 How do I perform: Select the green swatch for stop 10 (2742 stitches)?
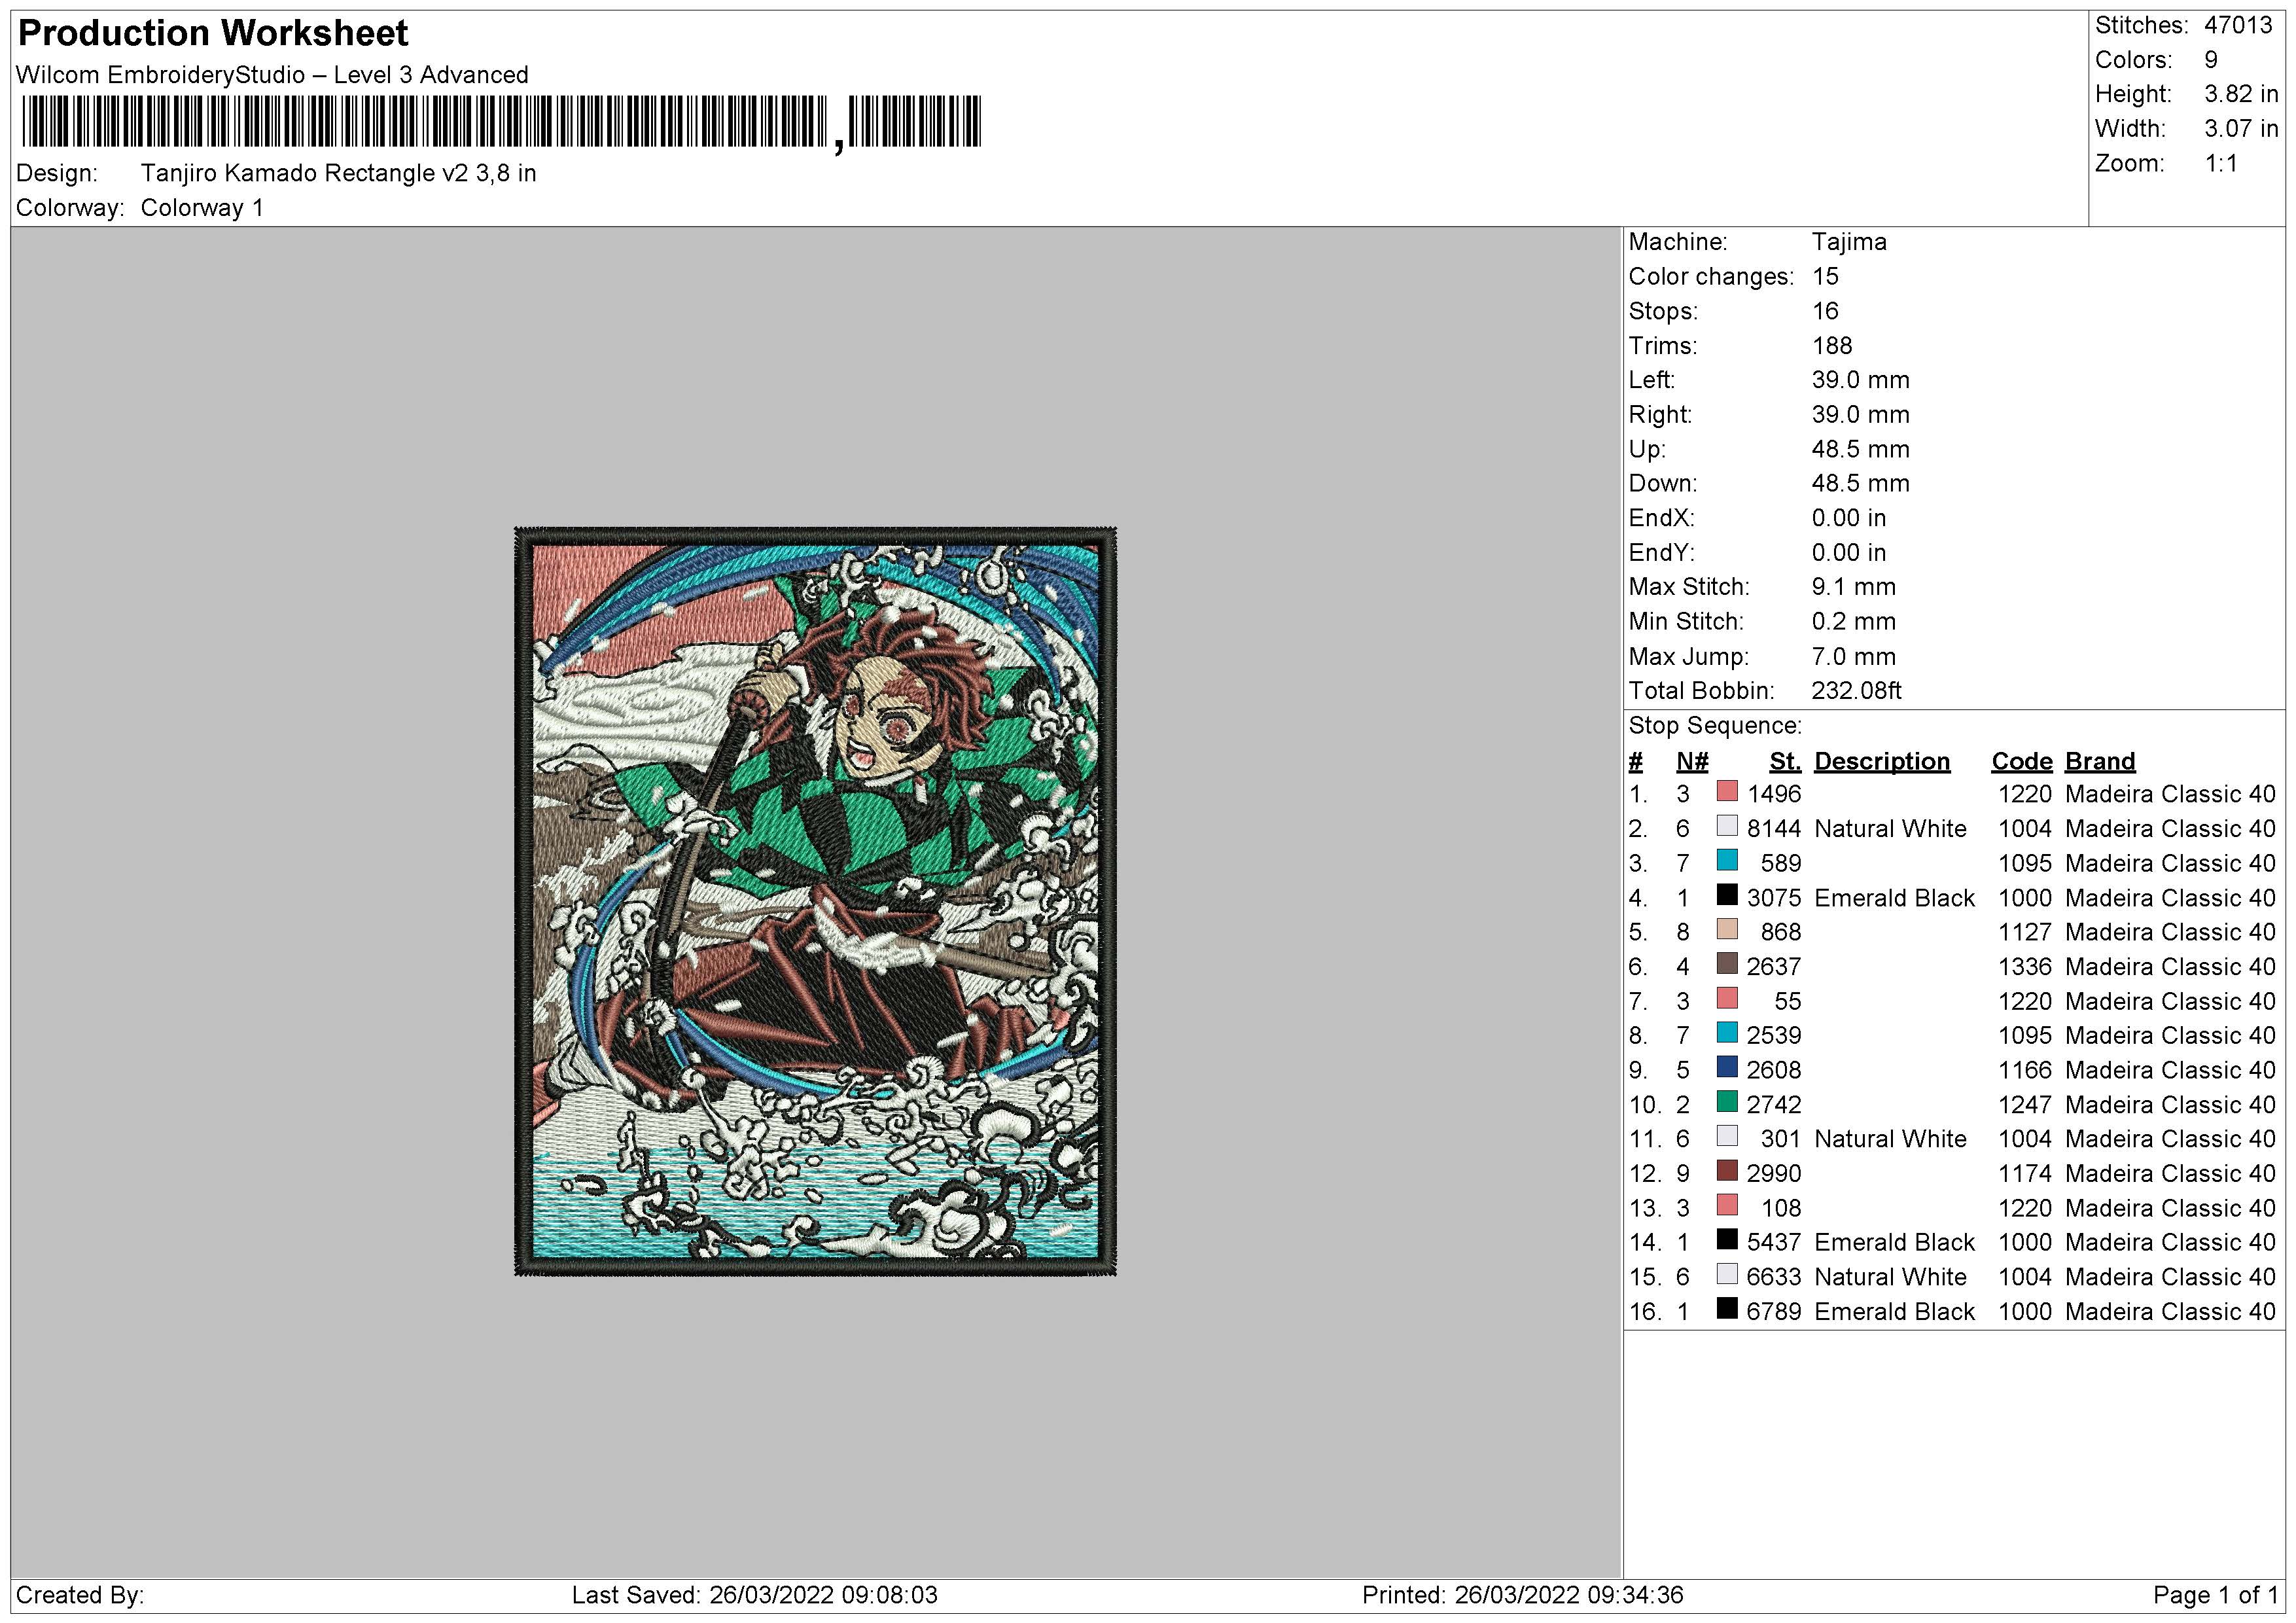pyautogui.click(x=1727, y=1102)
